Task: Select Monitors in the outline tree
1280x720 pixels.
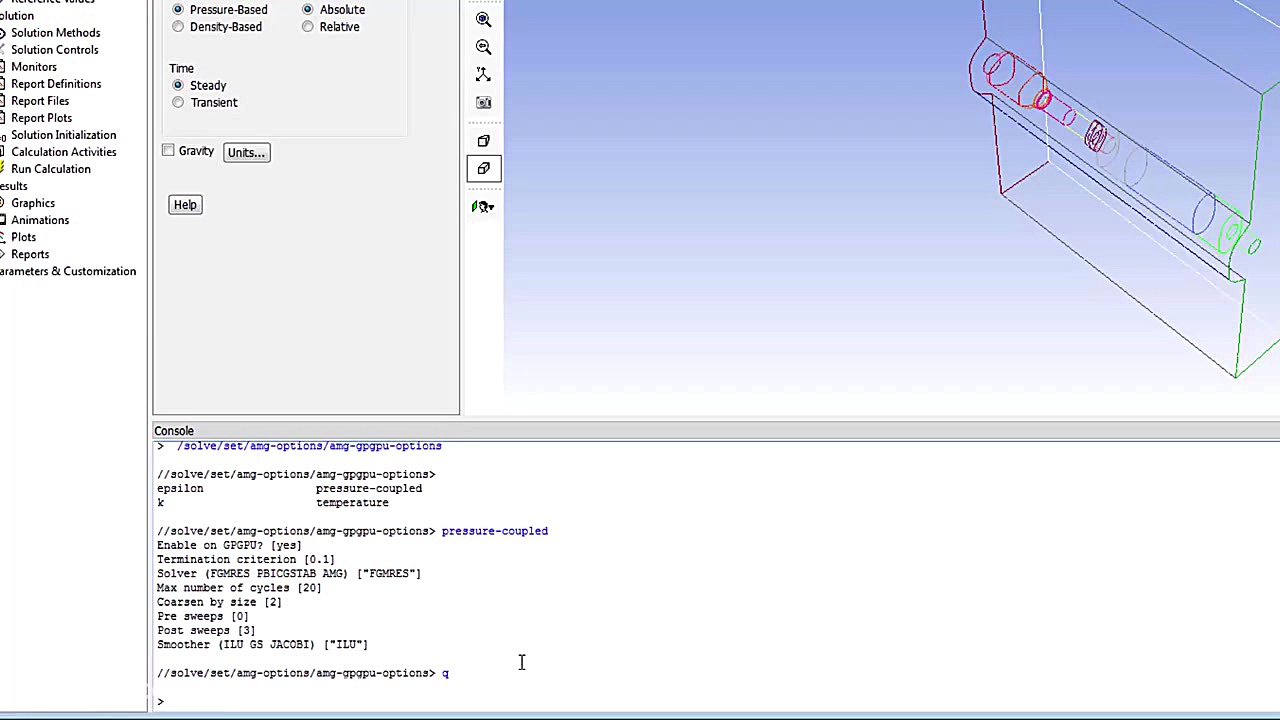Action: (33, 67)
